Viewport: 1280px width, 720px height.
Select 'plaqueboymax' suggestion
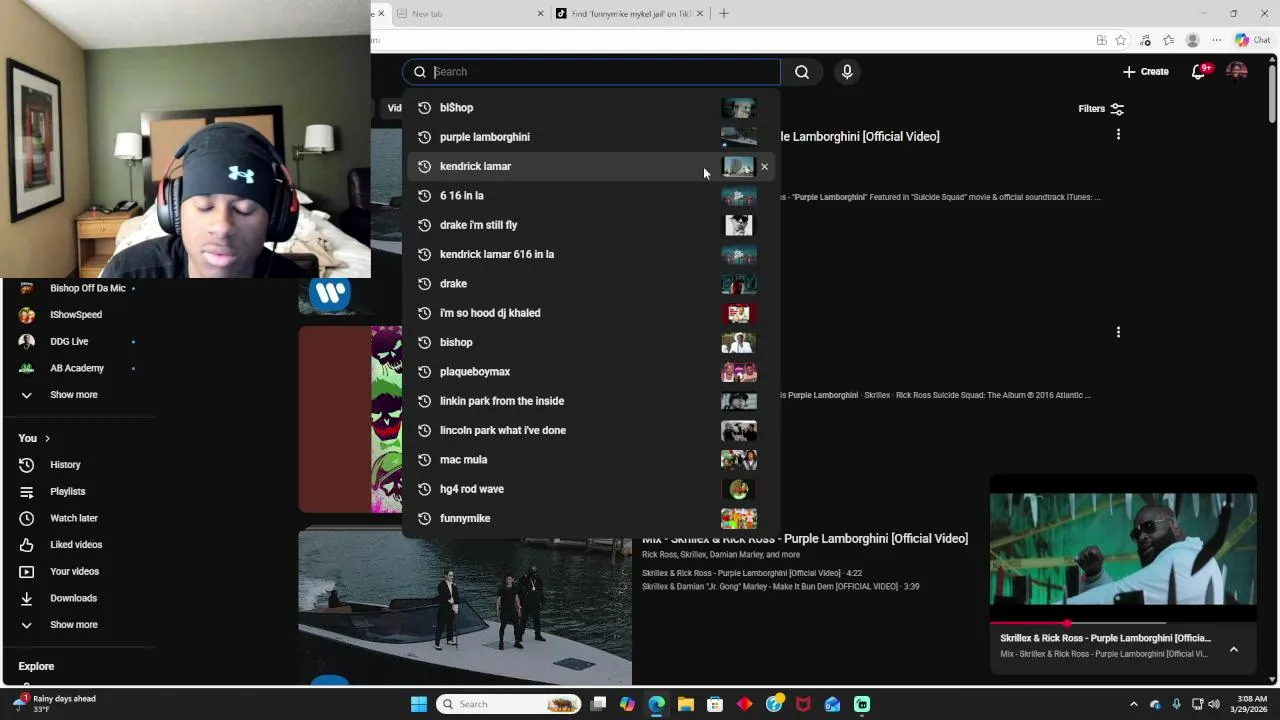tap(590, 372)
